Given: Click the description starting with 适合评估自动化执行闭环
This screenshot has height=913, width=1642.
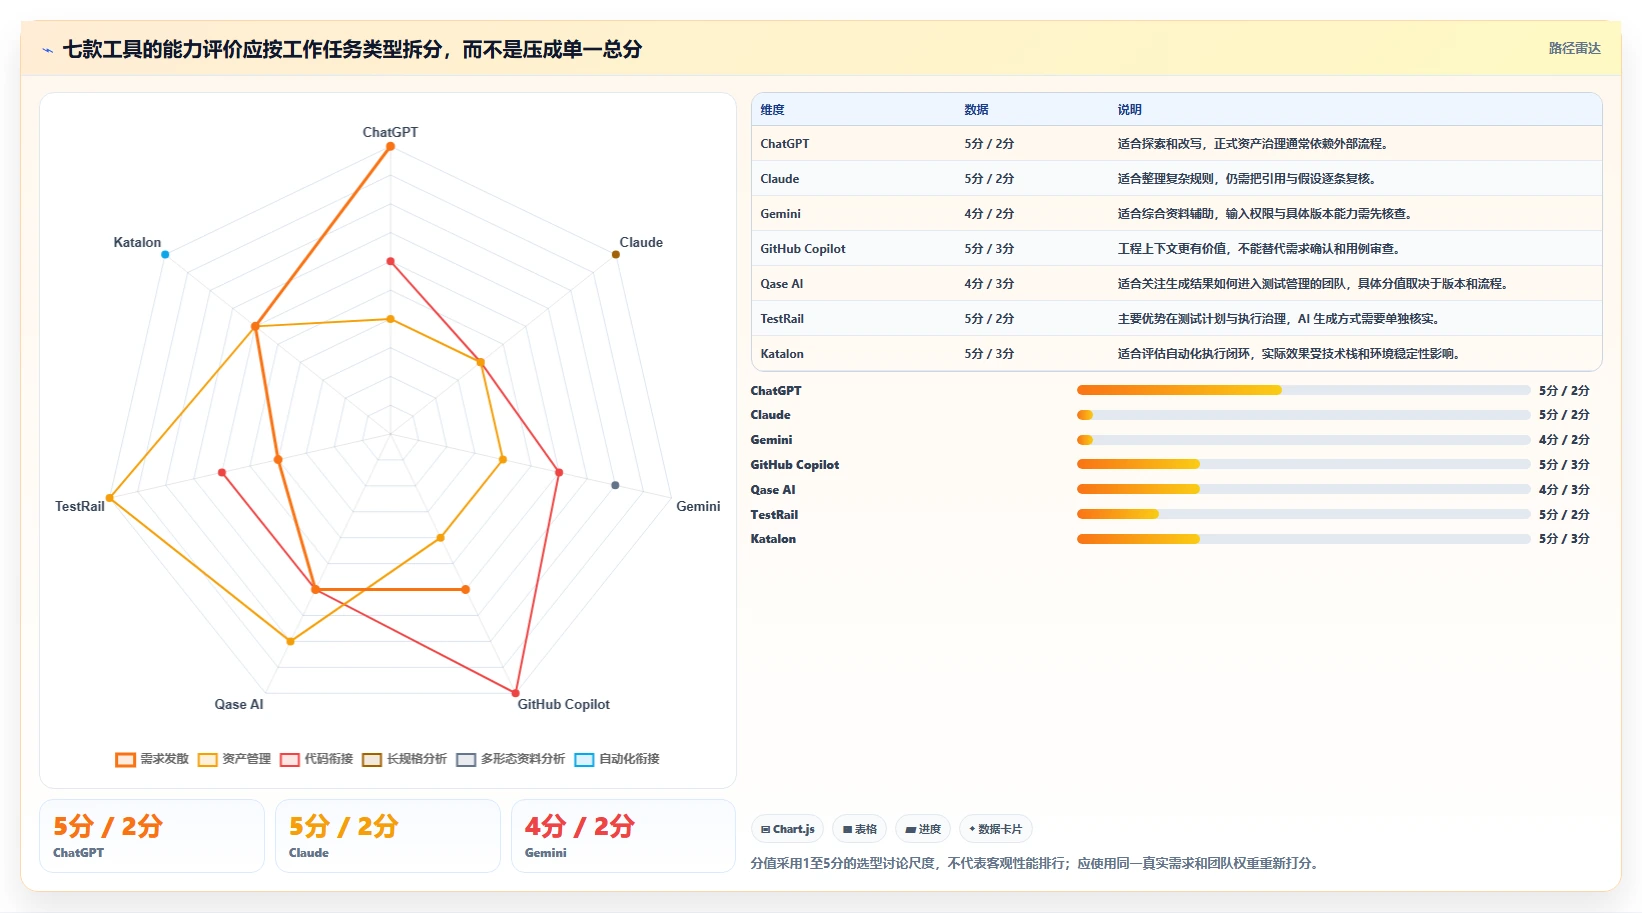Looking at the screenshot, I should 1289,354.
